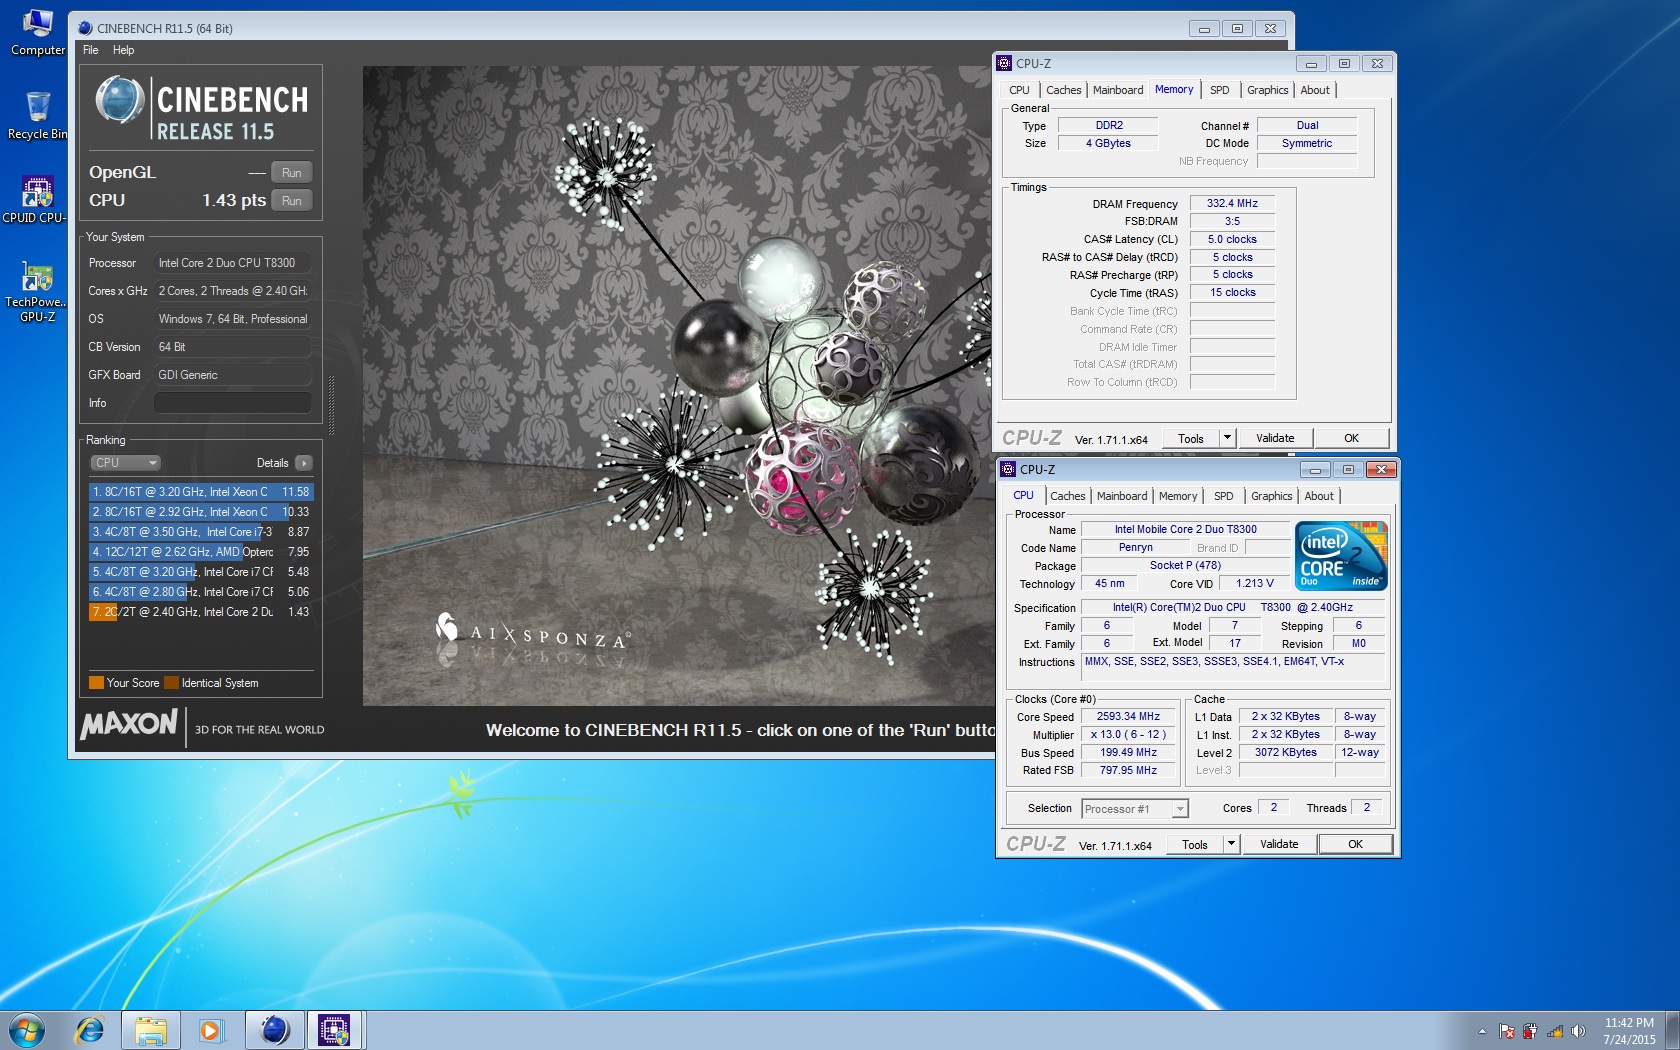
Task: Switch to Cinebench via its taskbar icon
Action: [x=274, y=1030]
